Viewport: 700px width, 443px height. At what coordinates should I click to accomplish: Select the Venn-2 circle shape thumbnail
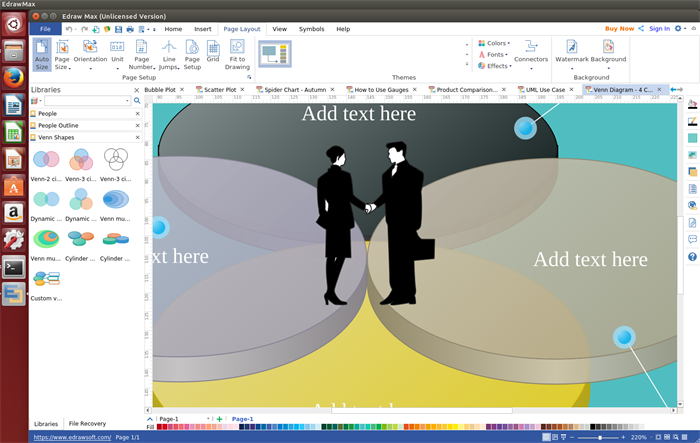tap(46, 160)
